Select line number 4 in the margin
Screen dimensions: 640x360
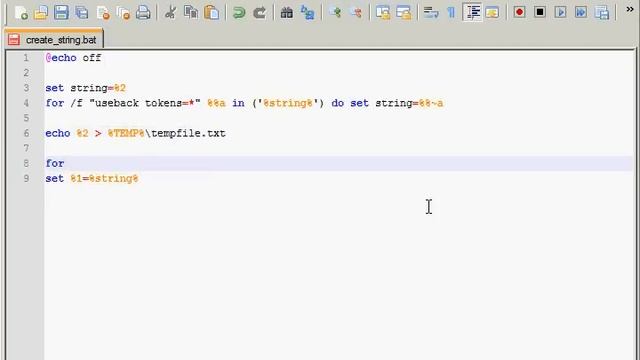[26, 103]
